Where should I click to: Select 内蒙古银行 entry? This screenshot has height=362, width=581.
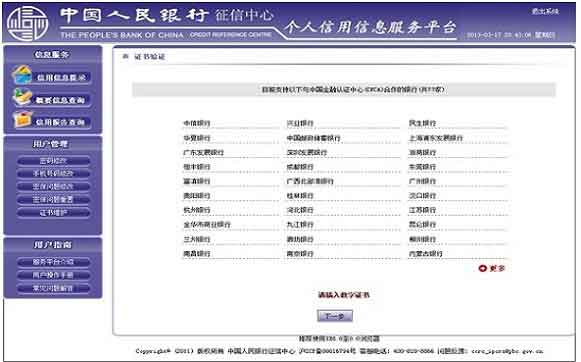(x=426, y=254)
